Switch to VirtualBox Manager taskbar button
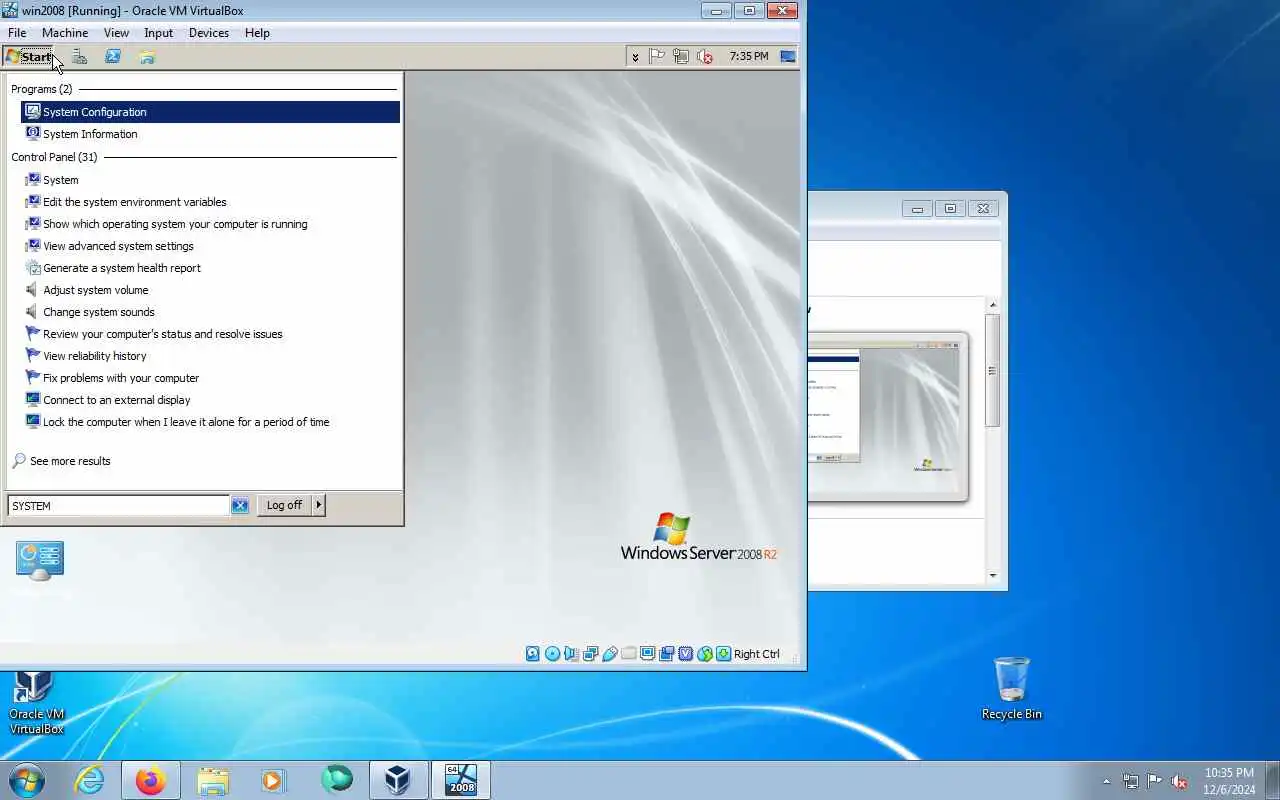Image resolution: width=1280 pixels, height=800 pixels. click(398, 780)
